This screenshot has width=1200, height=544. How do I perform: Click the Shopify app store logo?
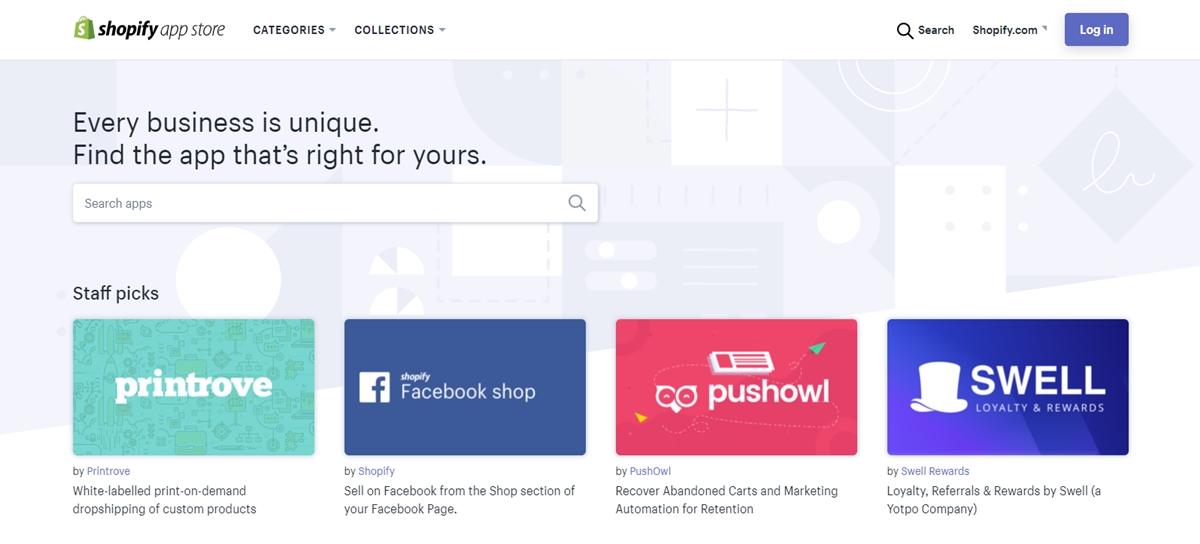tap(149, 30)
